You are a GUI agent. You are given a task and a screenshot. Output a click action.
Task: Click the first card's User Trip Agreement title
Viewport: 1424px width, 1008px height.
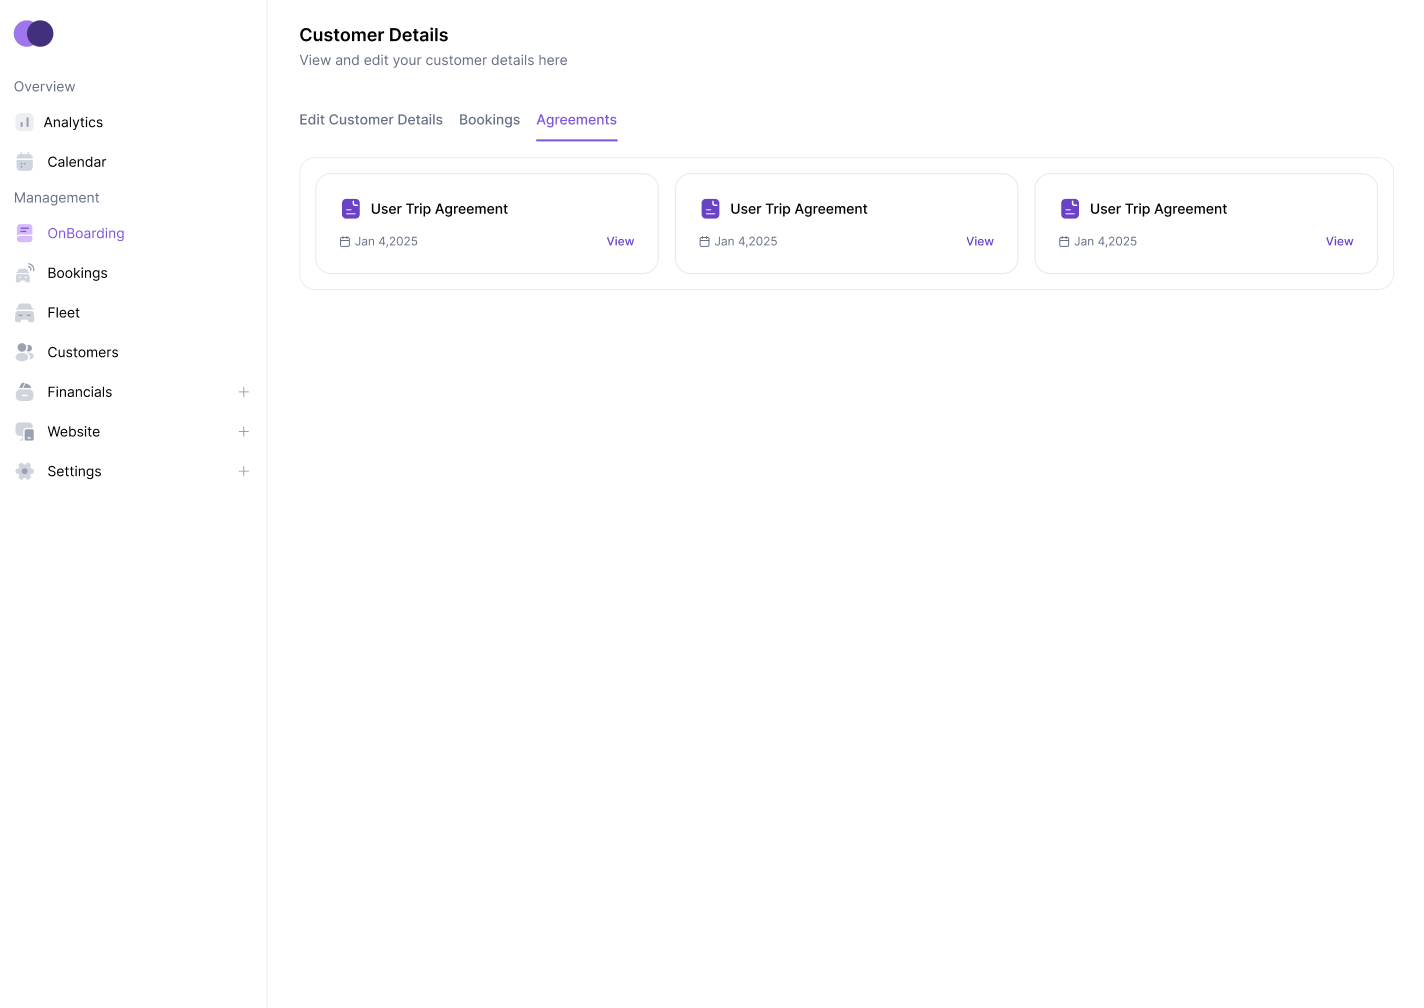(x=439, y=209)
